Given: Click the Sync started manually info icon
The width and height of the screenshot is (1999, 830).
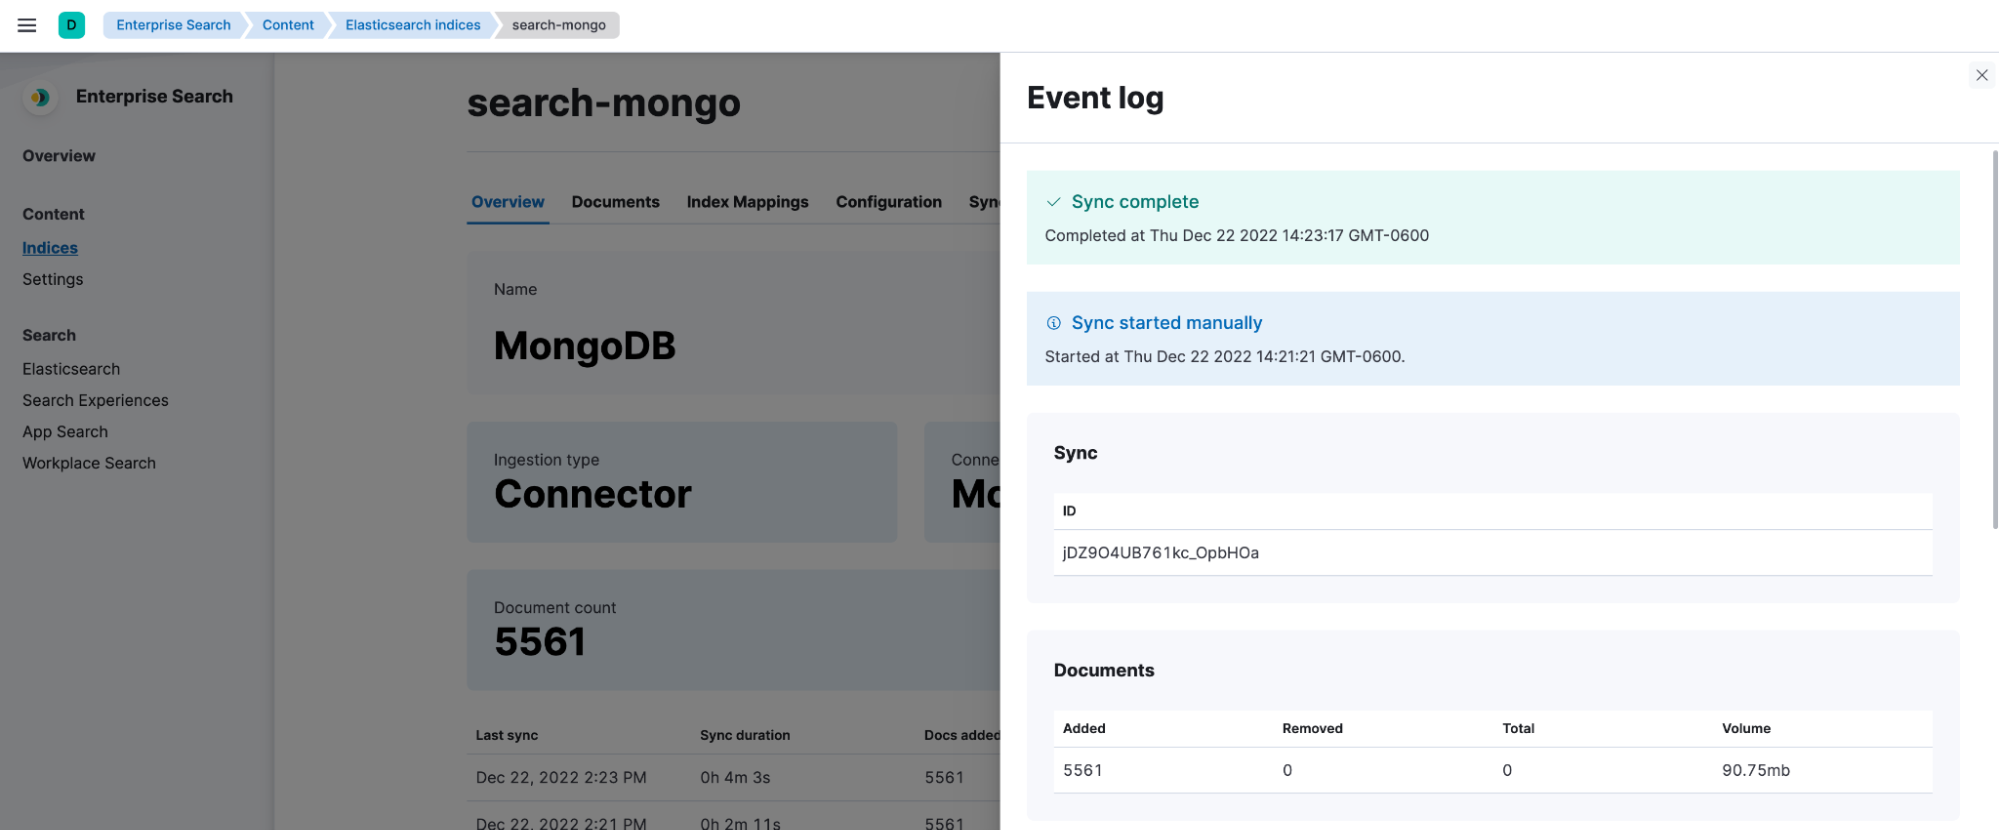Looking at the screenshot, I should click(1053, 323).
